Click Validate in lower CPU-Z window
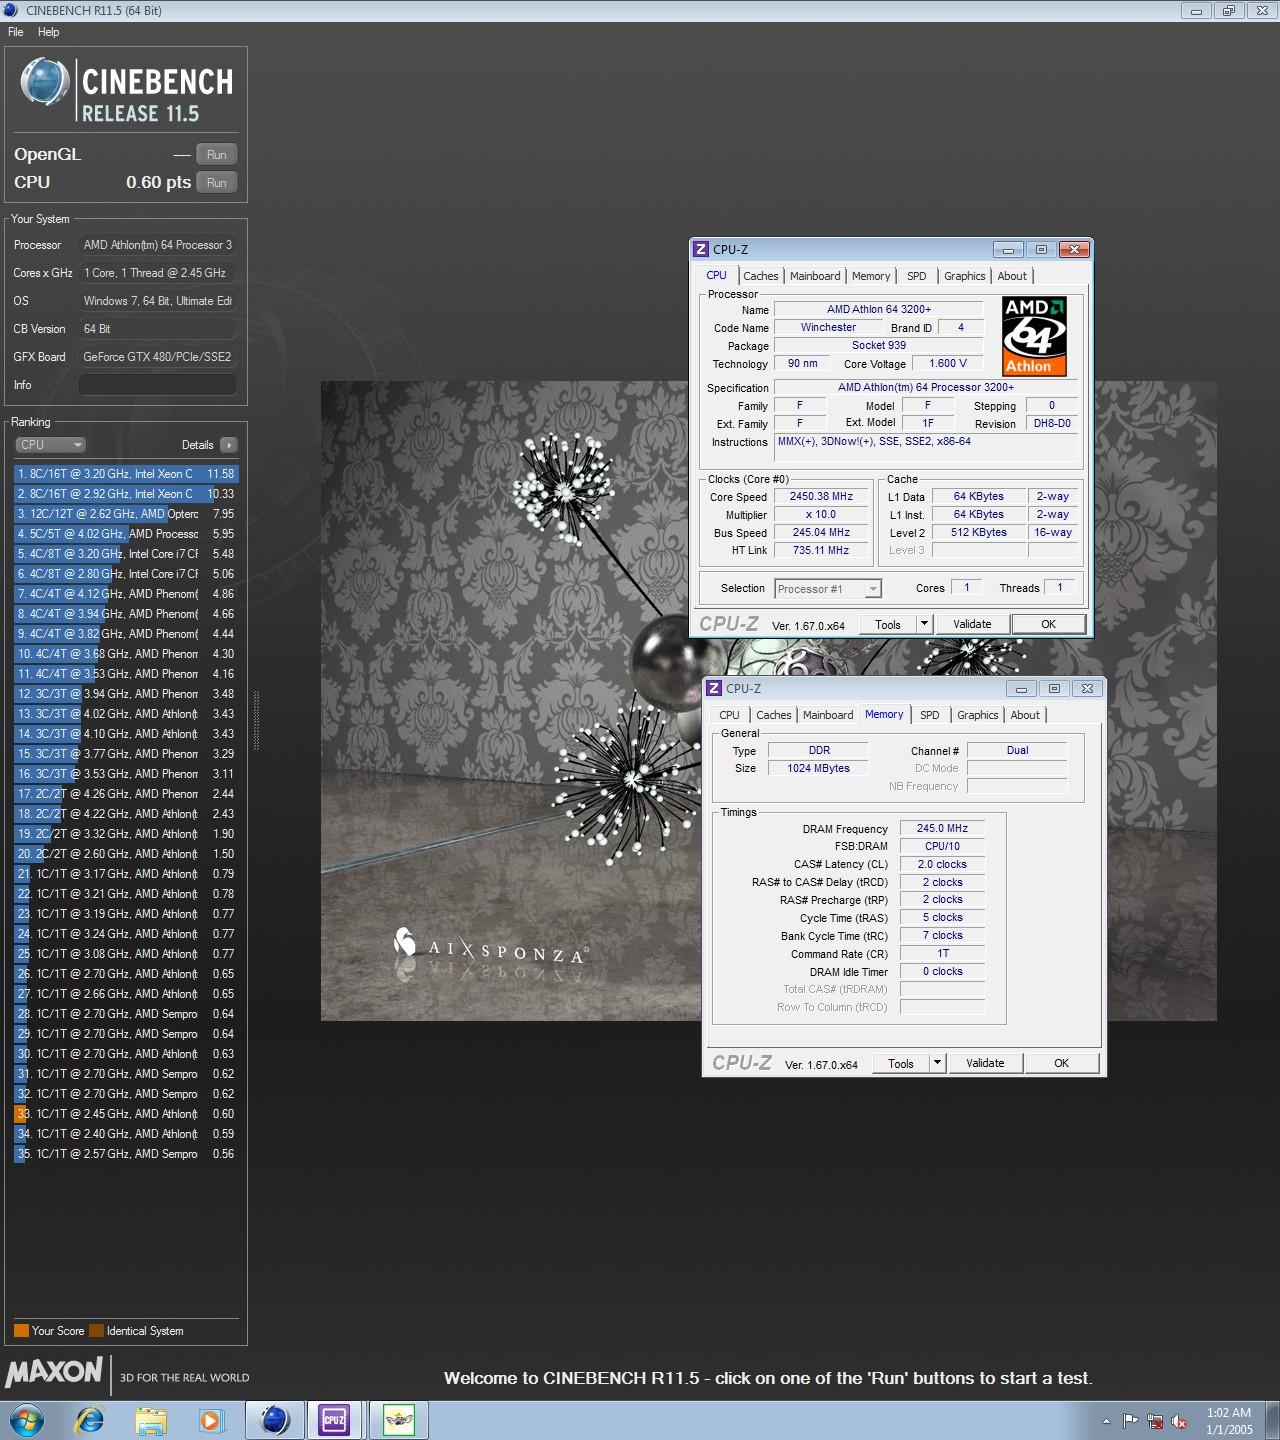Image resolution: width=1280 pixels, height=1440 pixels. 985,1063
